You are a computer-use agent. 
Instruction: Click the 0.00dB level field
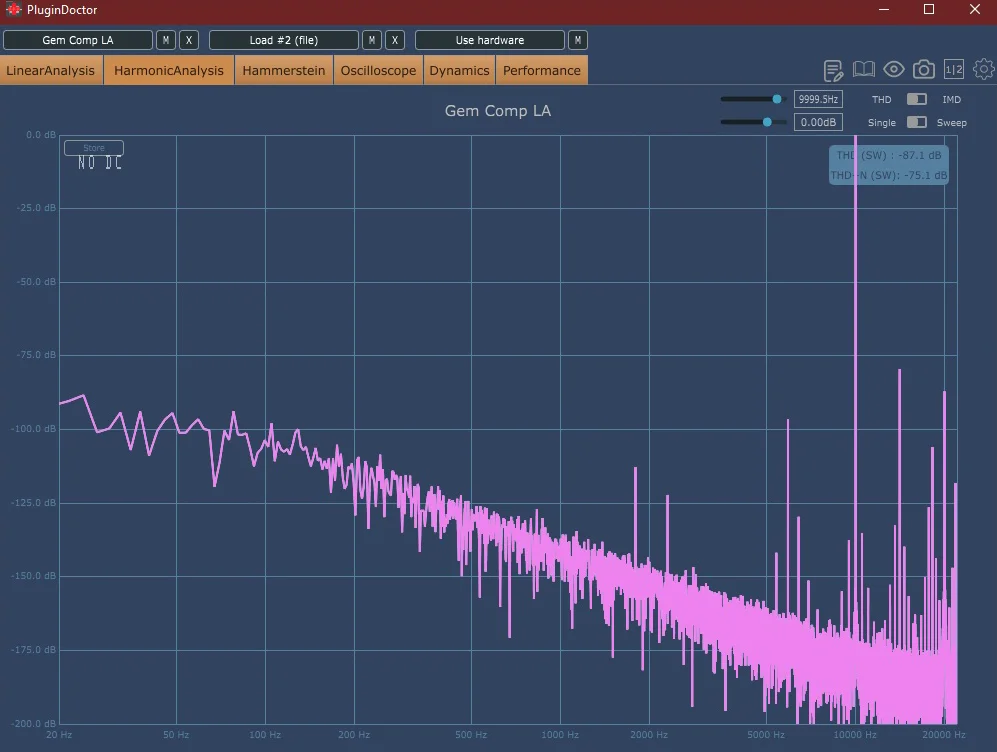pyautogui.click(x=818, y=122)
